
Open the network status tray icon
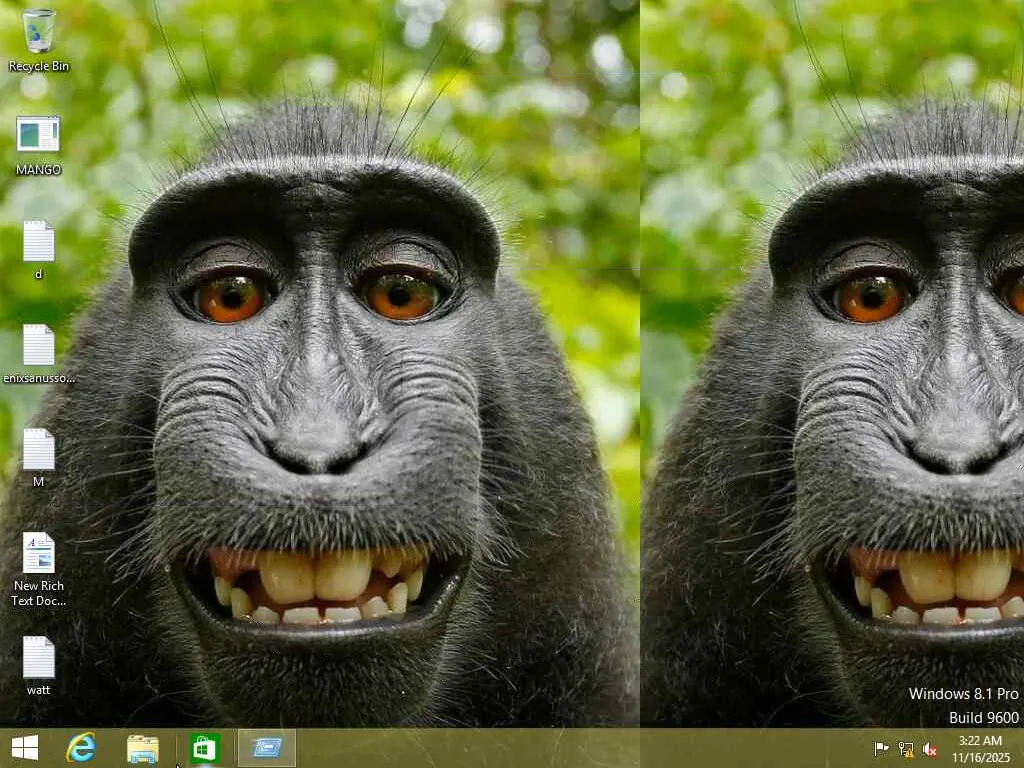tap(906, 748)
